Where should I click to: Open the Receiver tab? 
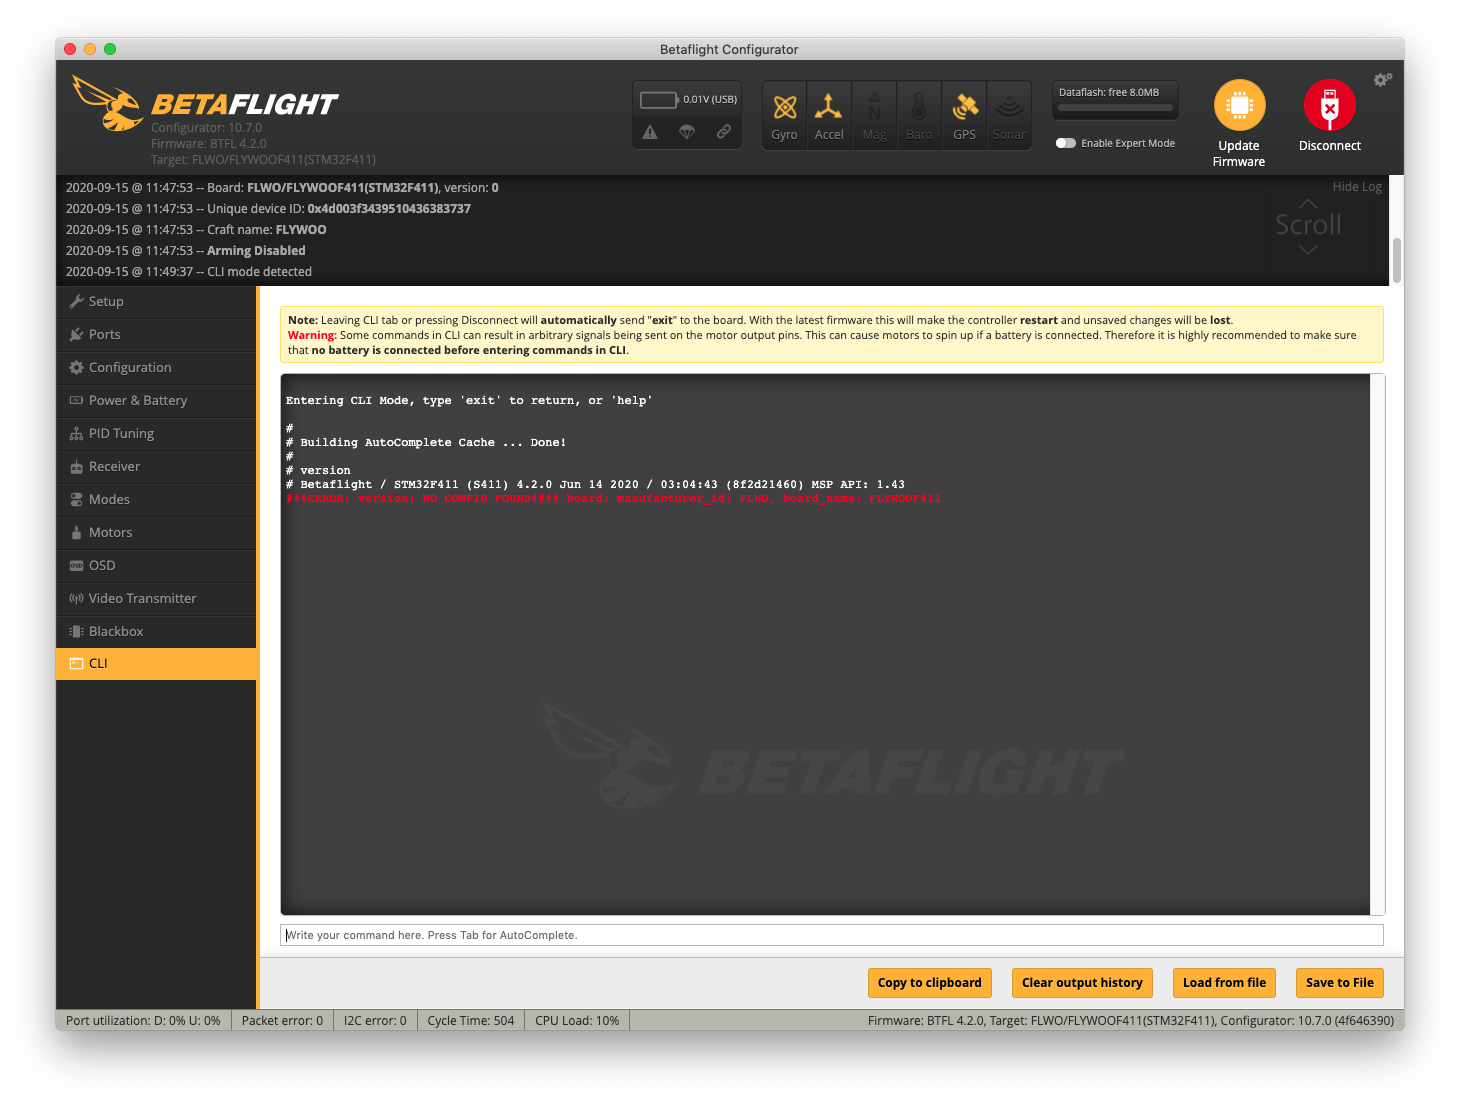pos(157,466)
